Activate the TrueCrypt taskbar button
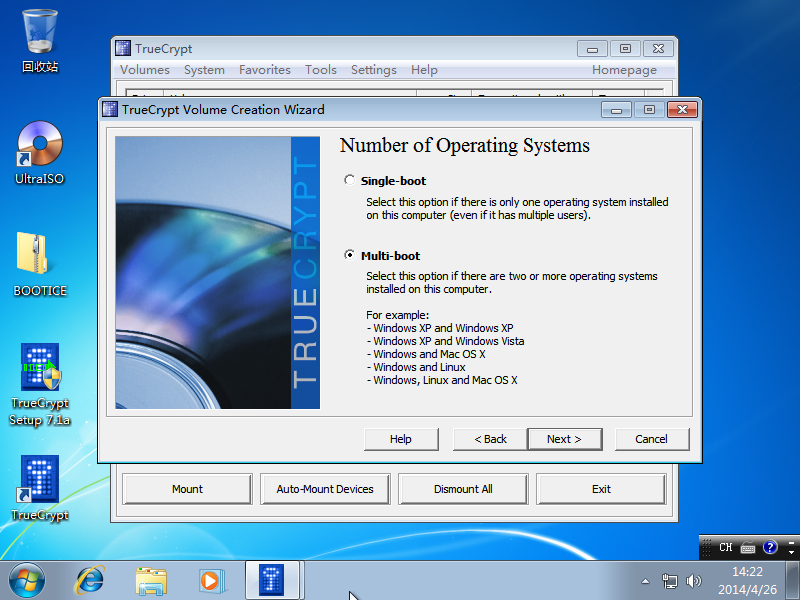The width and height of the screenshot is (800, 600). 271,581
